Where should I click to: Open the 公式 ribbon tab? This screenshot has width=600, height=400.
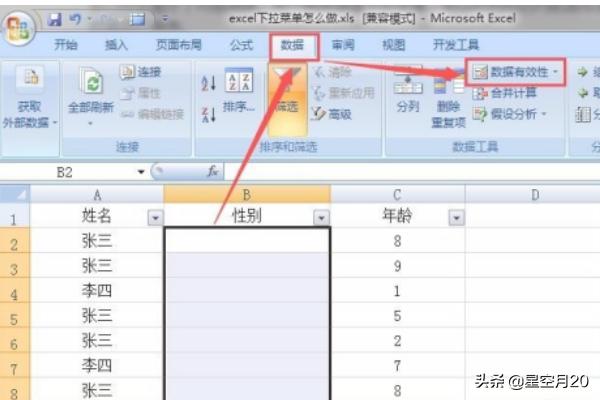pyautogui.click(x=241, y=45)
